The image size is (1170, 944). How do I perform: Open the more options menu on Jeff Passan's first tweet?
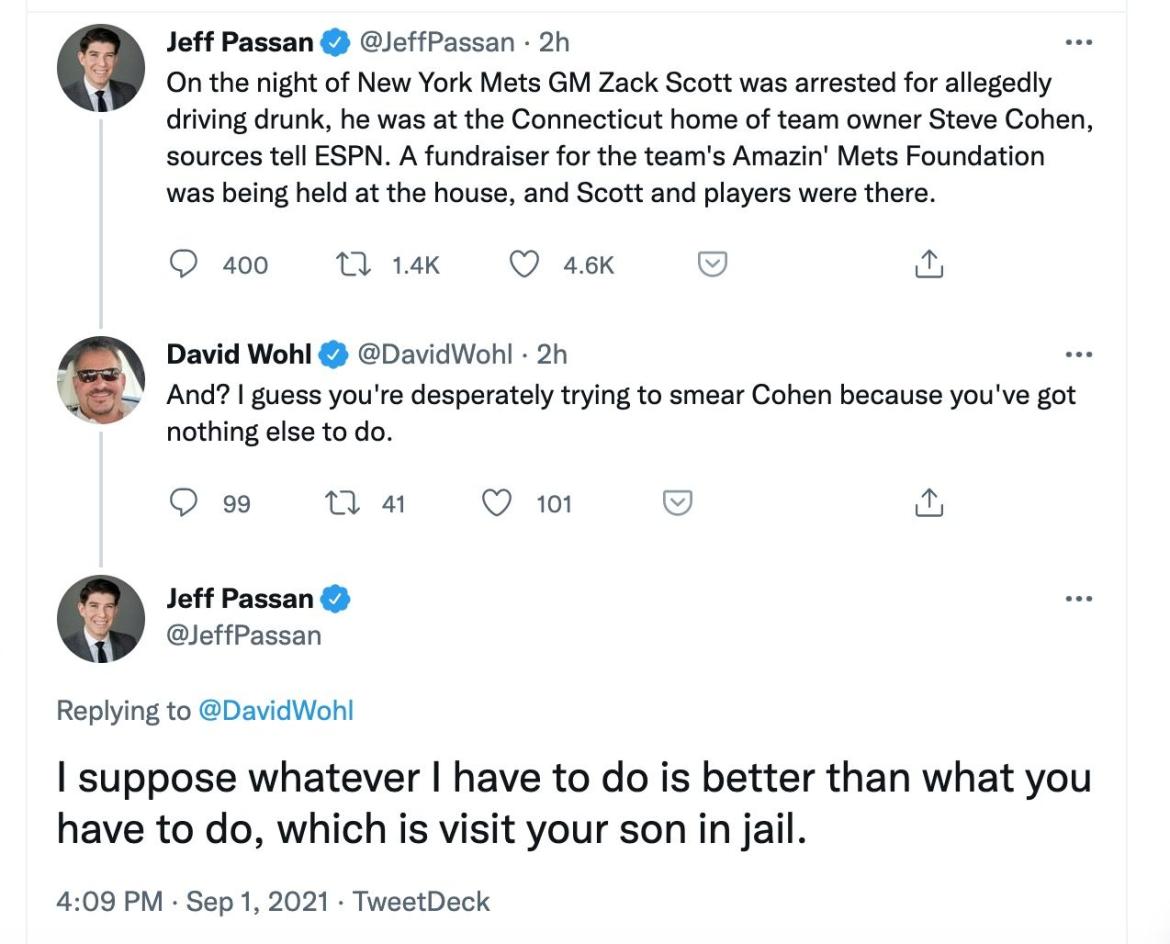pos(1079,42)
